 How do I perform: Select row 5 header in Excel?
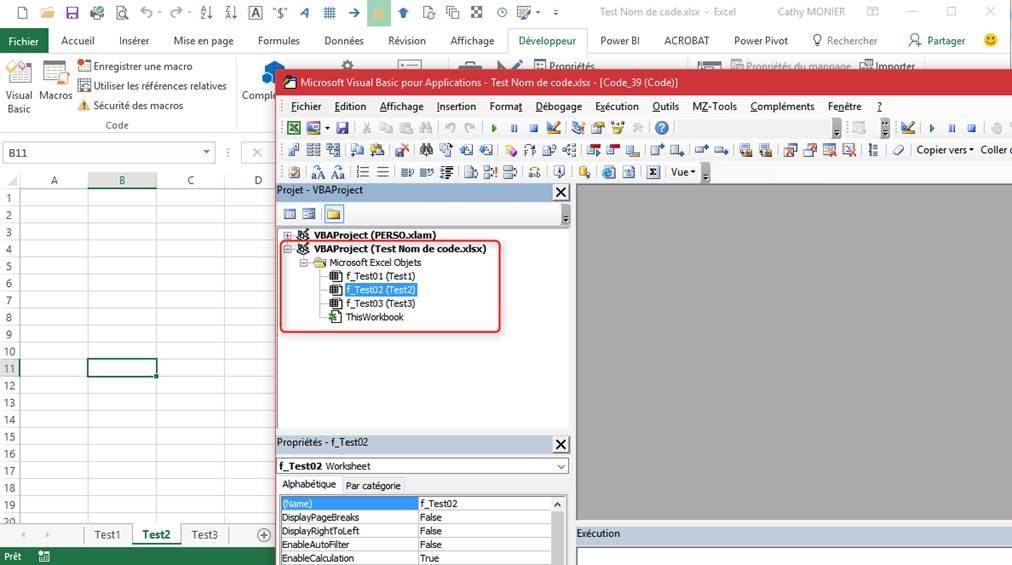9,266
